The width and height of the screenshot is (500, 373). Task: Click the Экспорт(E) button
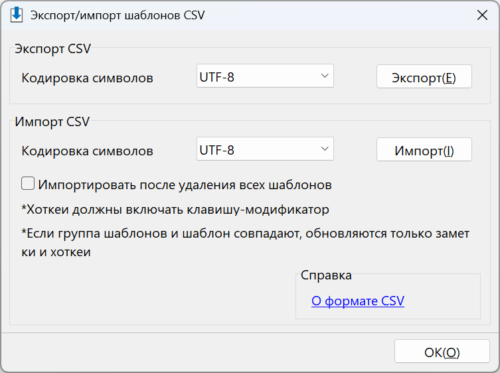click(424, 77)
